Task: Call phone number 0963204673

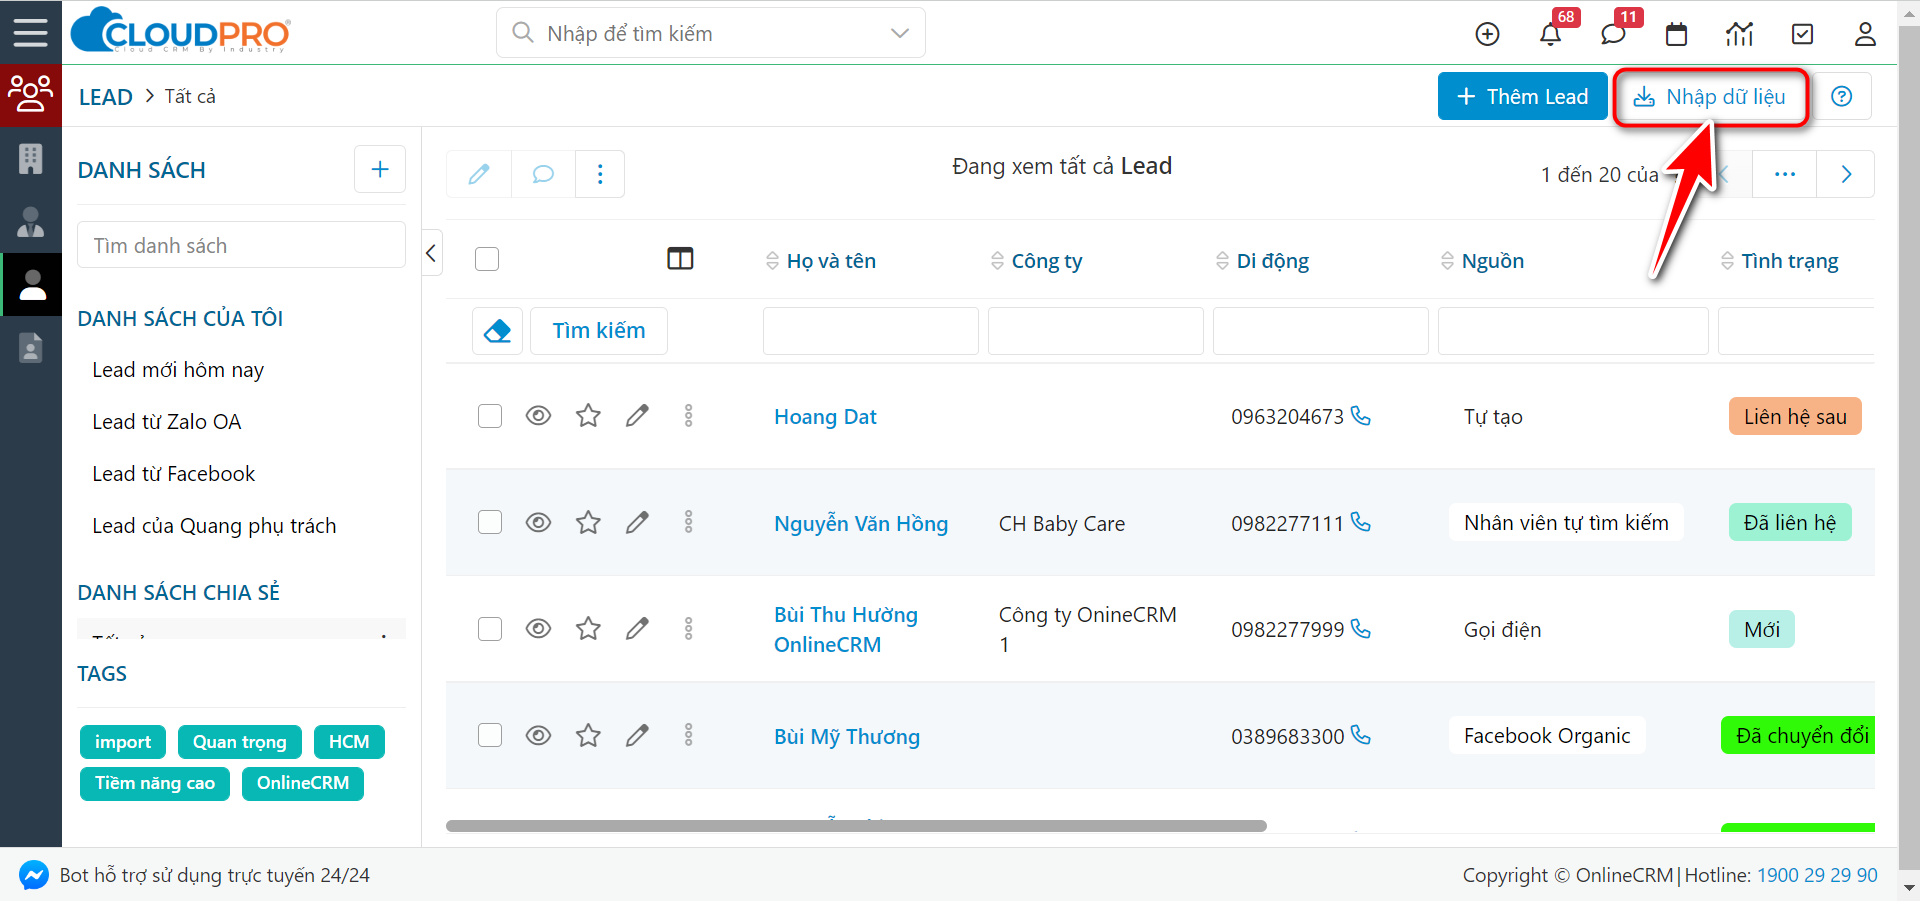Action: click(x=1361, y=415)
